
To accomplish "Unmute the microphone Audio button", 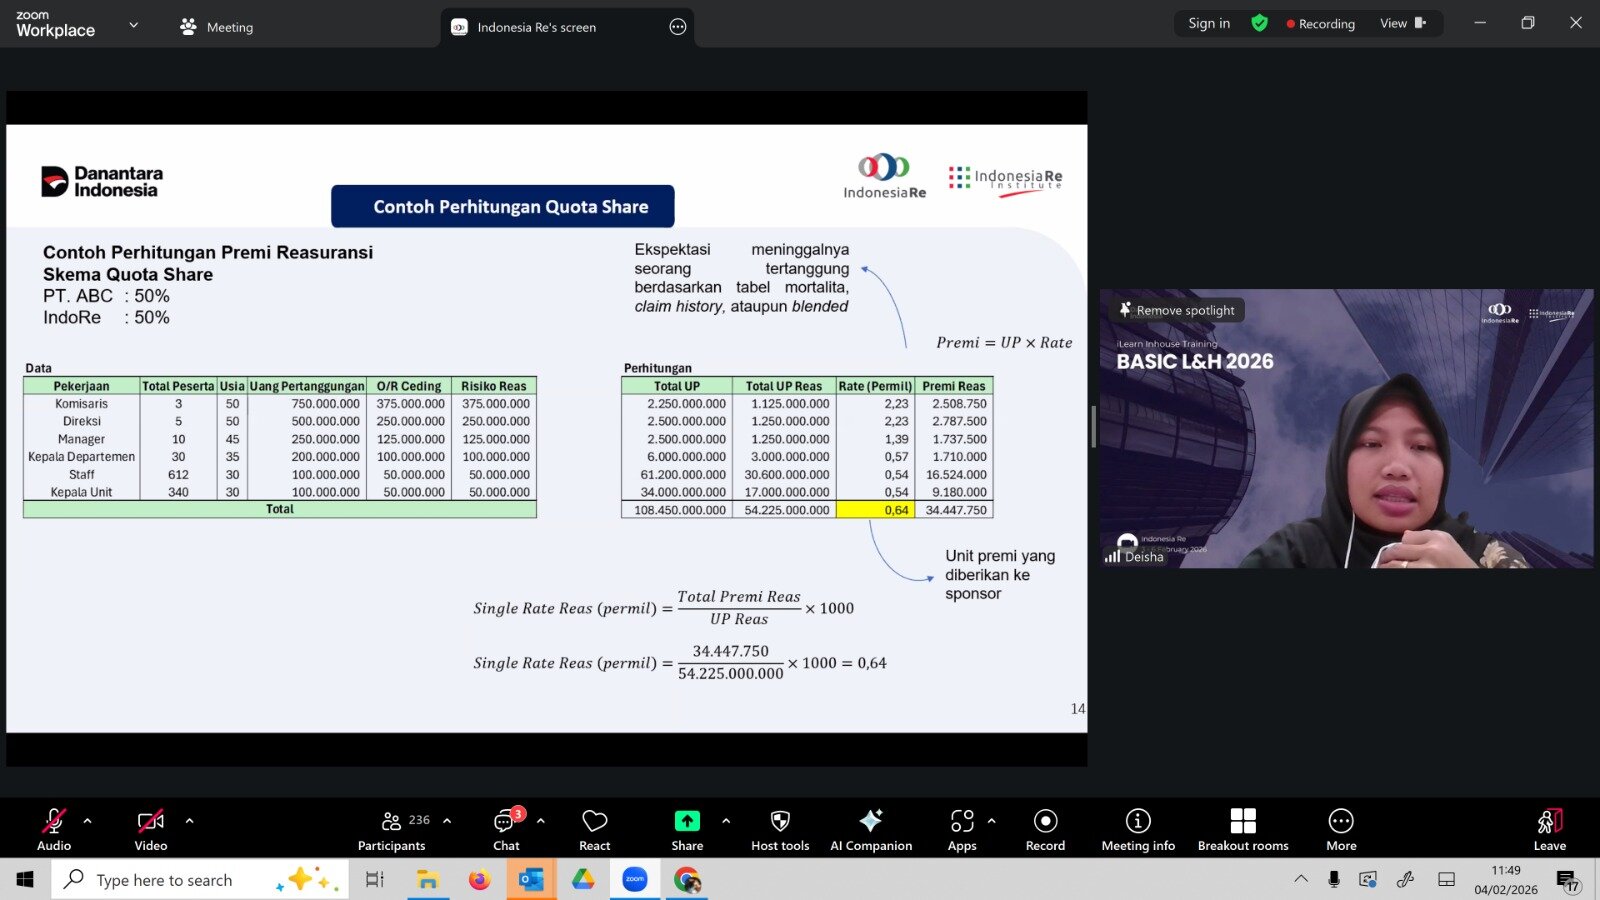I will click(x=54, y=829).
